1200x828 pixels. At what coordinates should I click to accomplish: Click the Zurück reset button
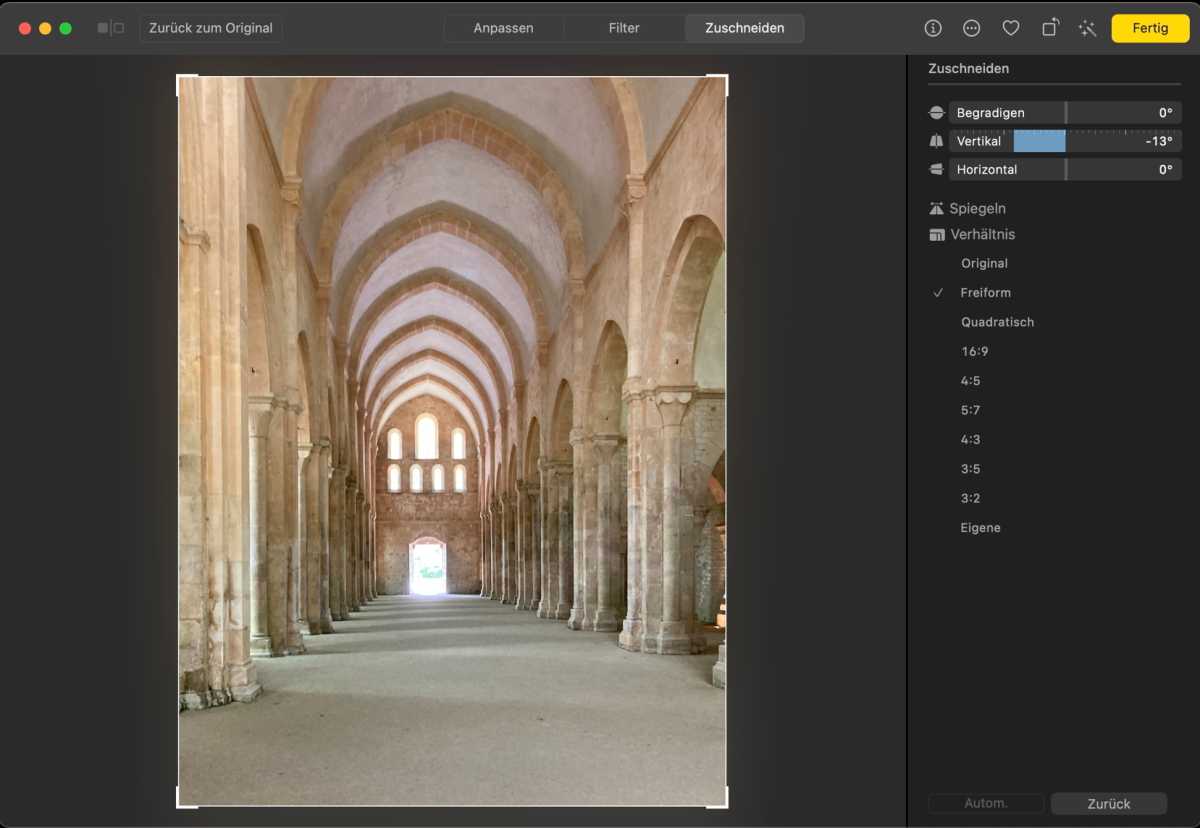pyautogui.click(x=1109, y=804)
